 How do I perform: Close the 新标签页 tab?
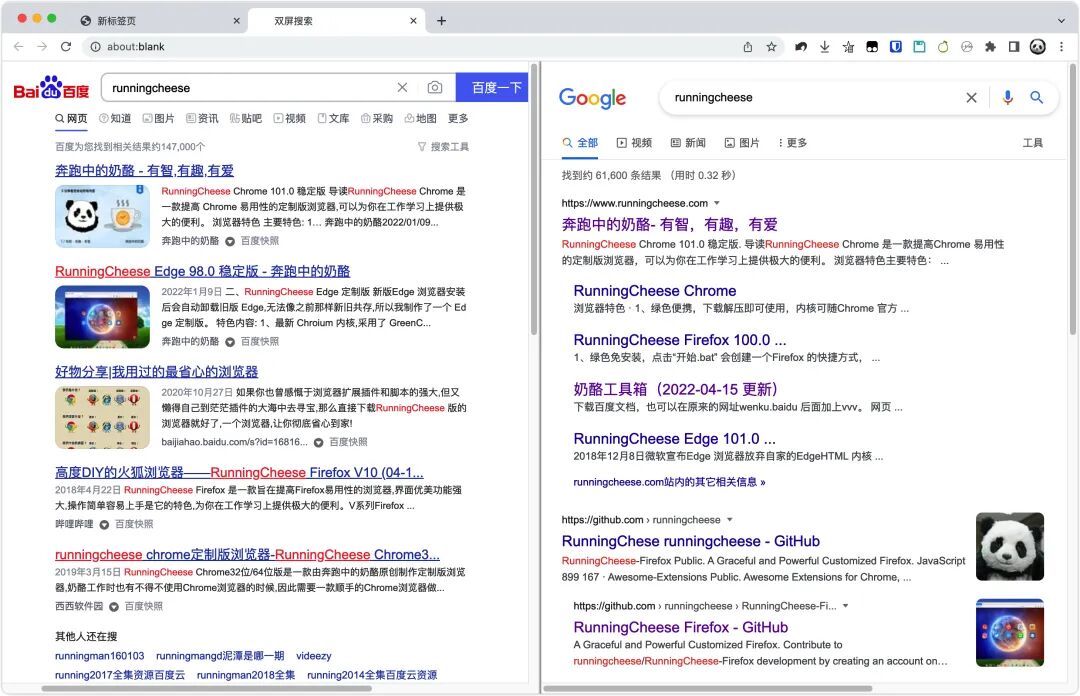click(236, 21)
